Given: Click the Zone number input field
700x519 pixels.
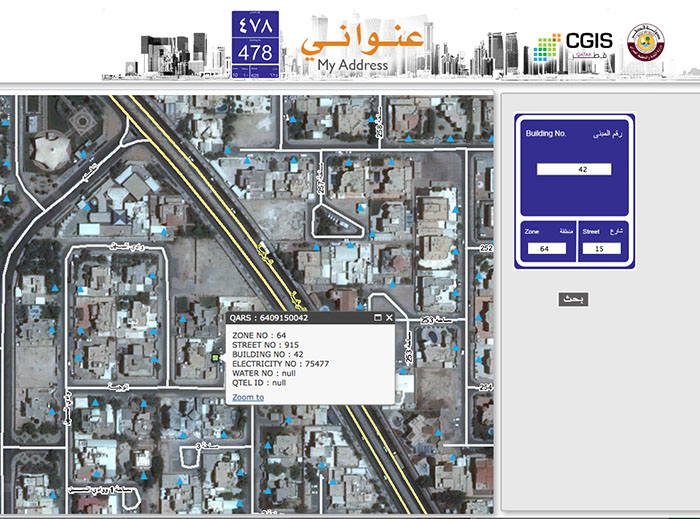Looking at the screenshot, I should tap(545, 248).
